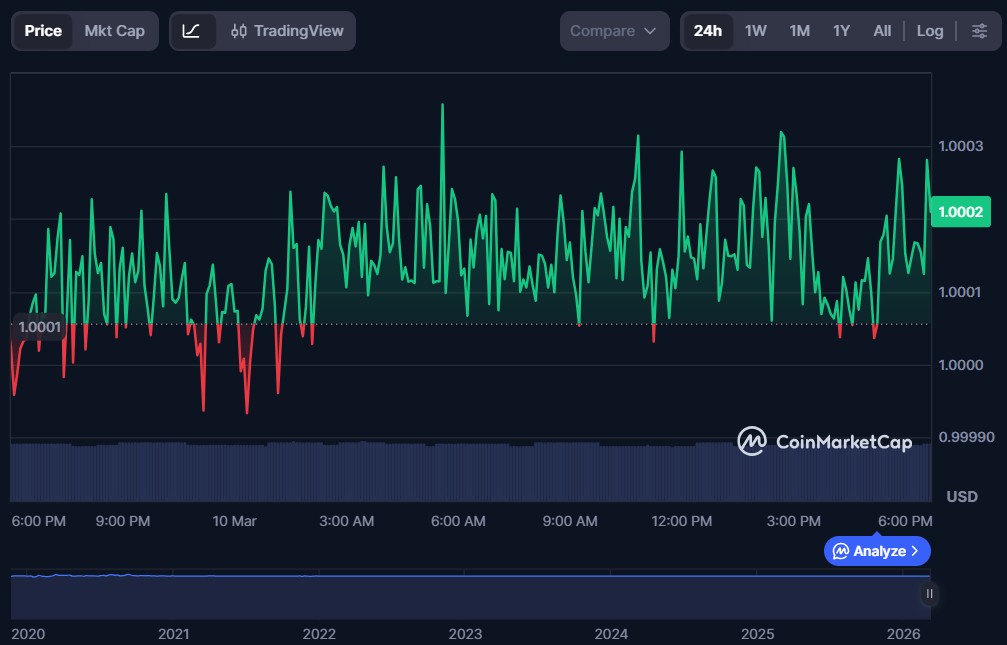Select the 24h time range
The width and height of the screenshot is (1007, 645).
coord(707,31)
